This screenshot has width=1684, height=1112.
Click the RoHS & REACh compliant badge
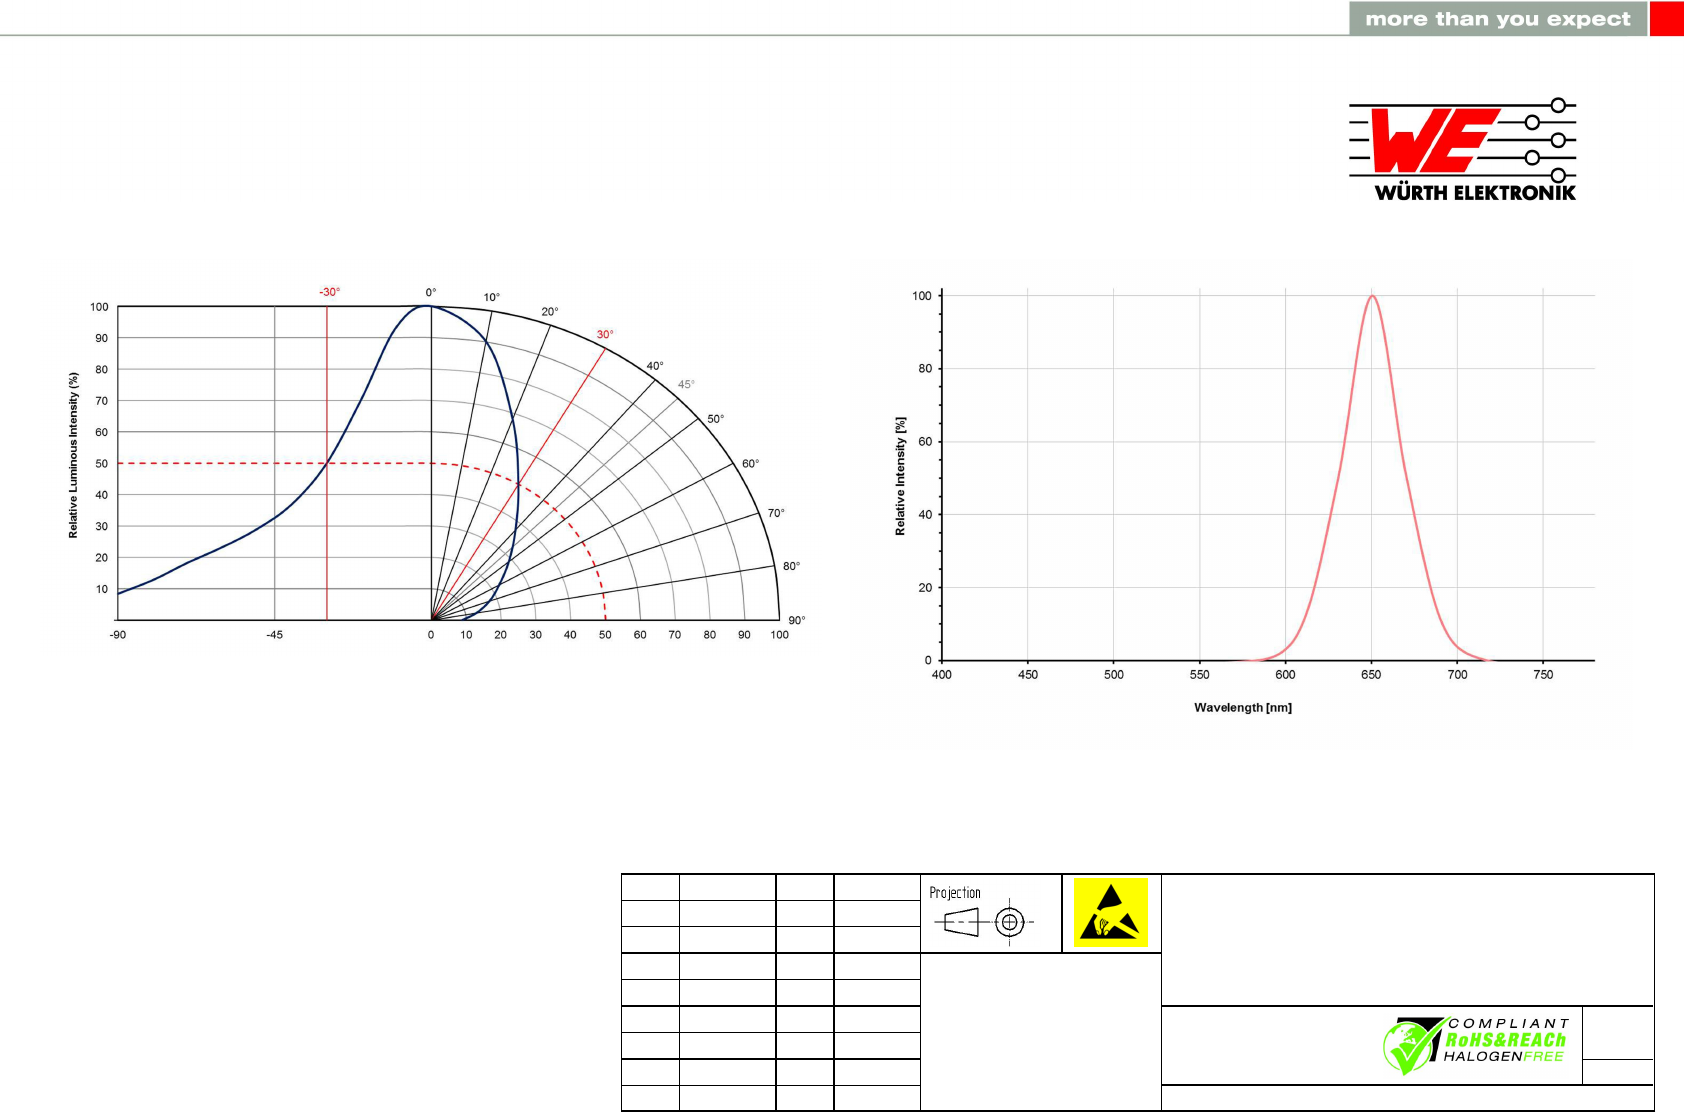1477,1045
